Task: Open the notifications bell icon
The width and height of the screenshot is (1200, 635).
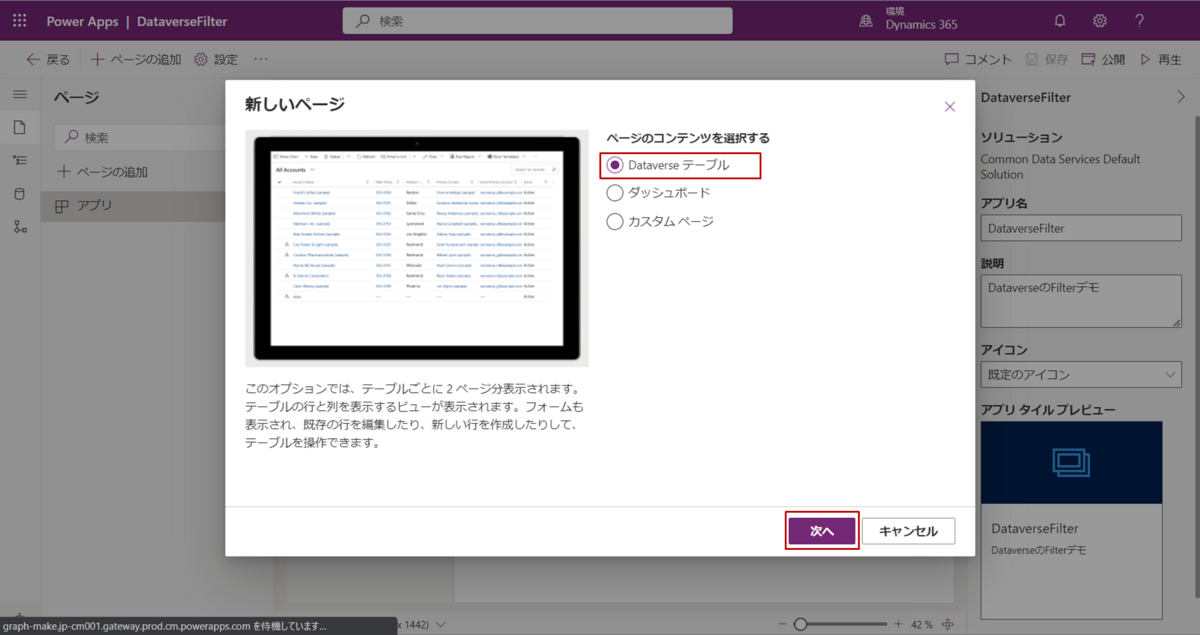Action: [x=1060, y=20]
